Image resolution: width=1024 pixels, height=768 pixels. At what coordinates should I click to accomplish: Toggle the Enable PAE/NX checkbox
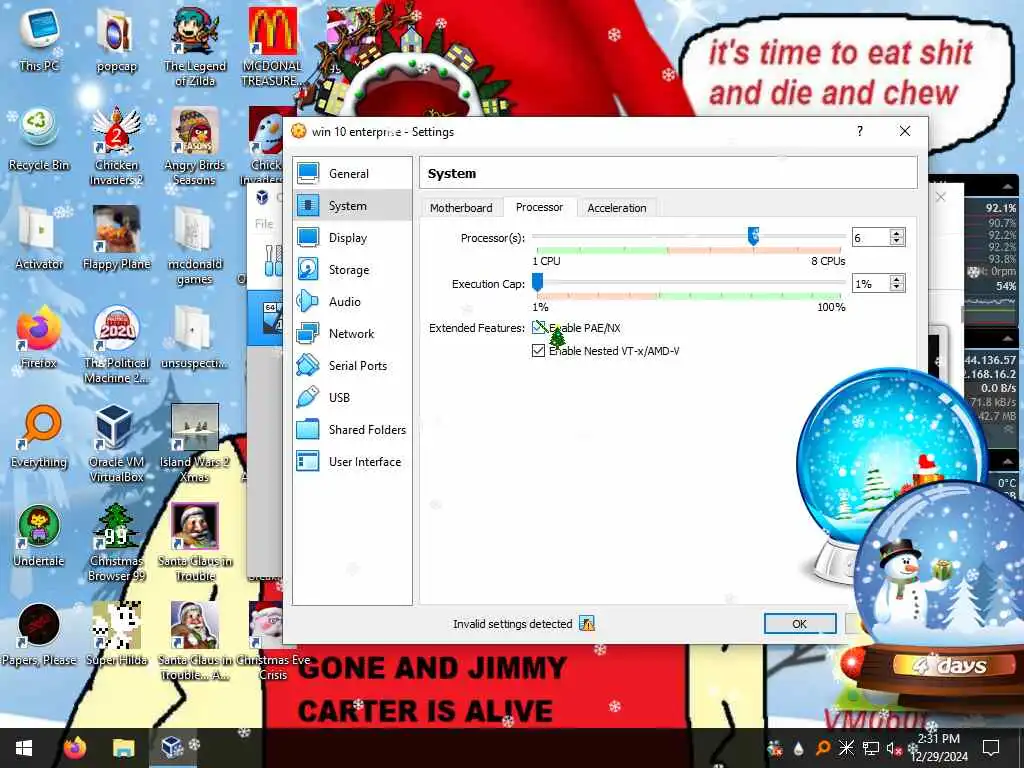539,328
